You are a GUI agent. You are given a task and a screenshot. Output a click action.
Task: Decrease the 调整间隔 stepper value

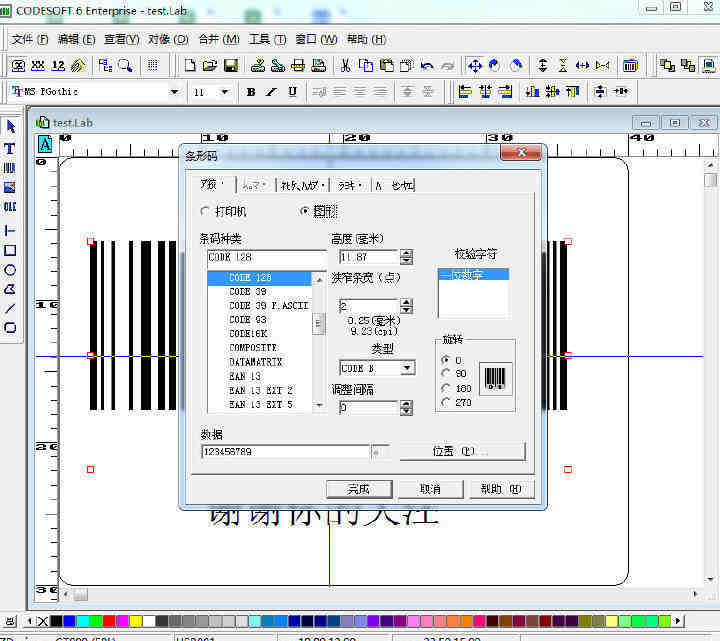pos(406,411)
